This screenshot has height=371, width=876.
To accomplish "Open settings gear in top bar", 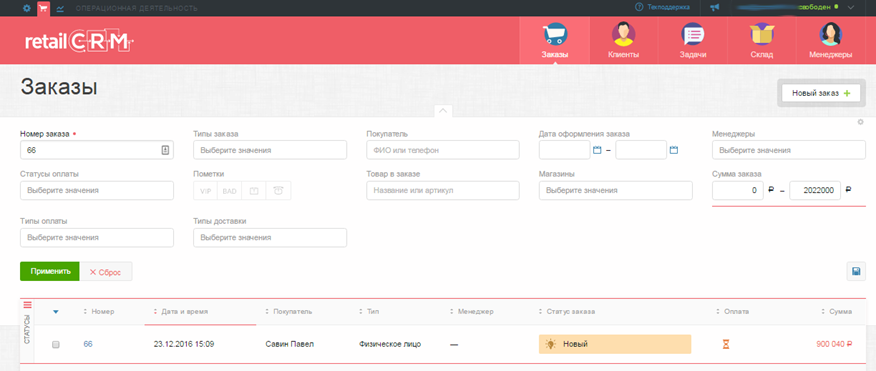I will click(x=27, y=8).
